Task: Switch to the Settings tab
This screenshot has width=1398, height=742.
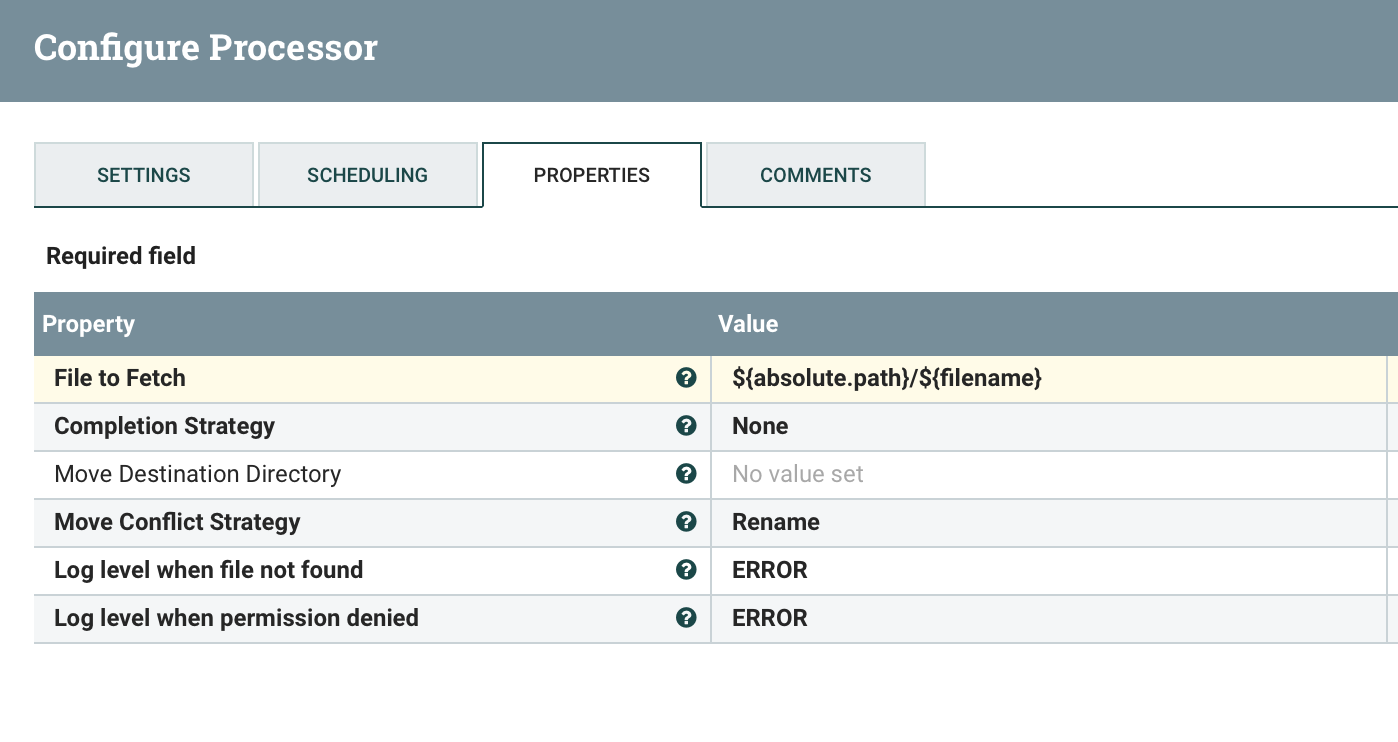Action: pyautogui.click(x=143, y=174)
